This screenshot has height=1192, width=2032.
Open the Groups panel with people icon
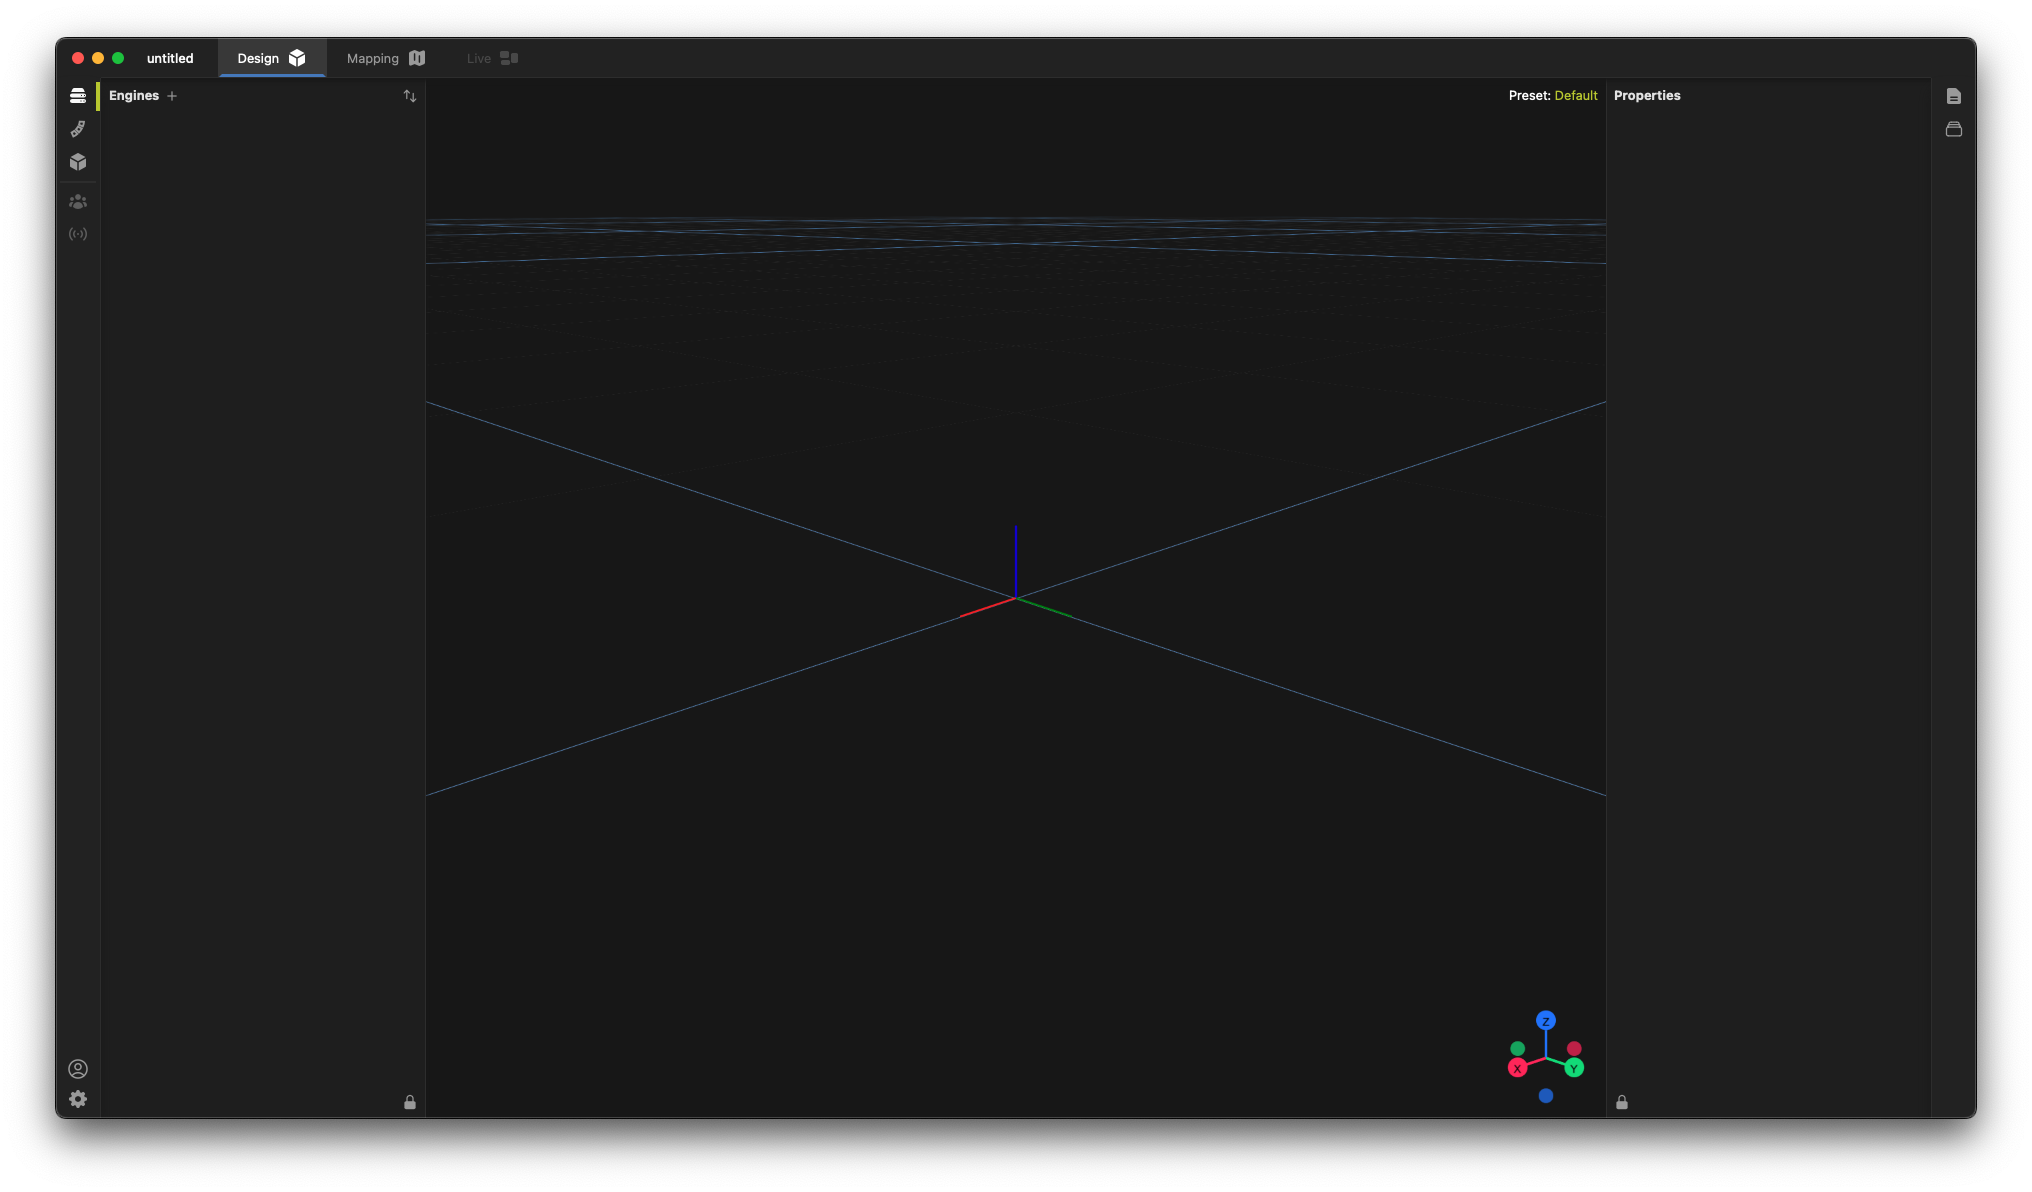click(x=78, y=201)
